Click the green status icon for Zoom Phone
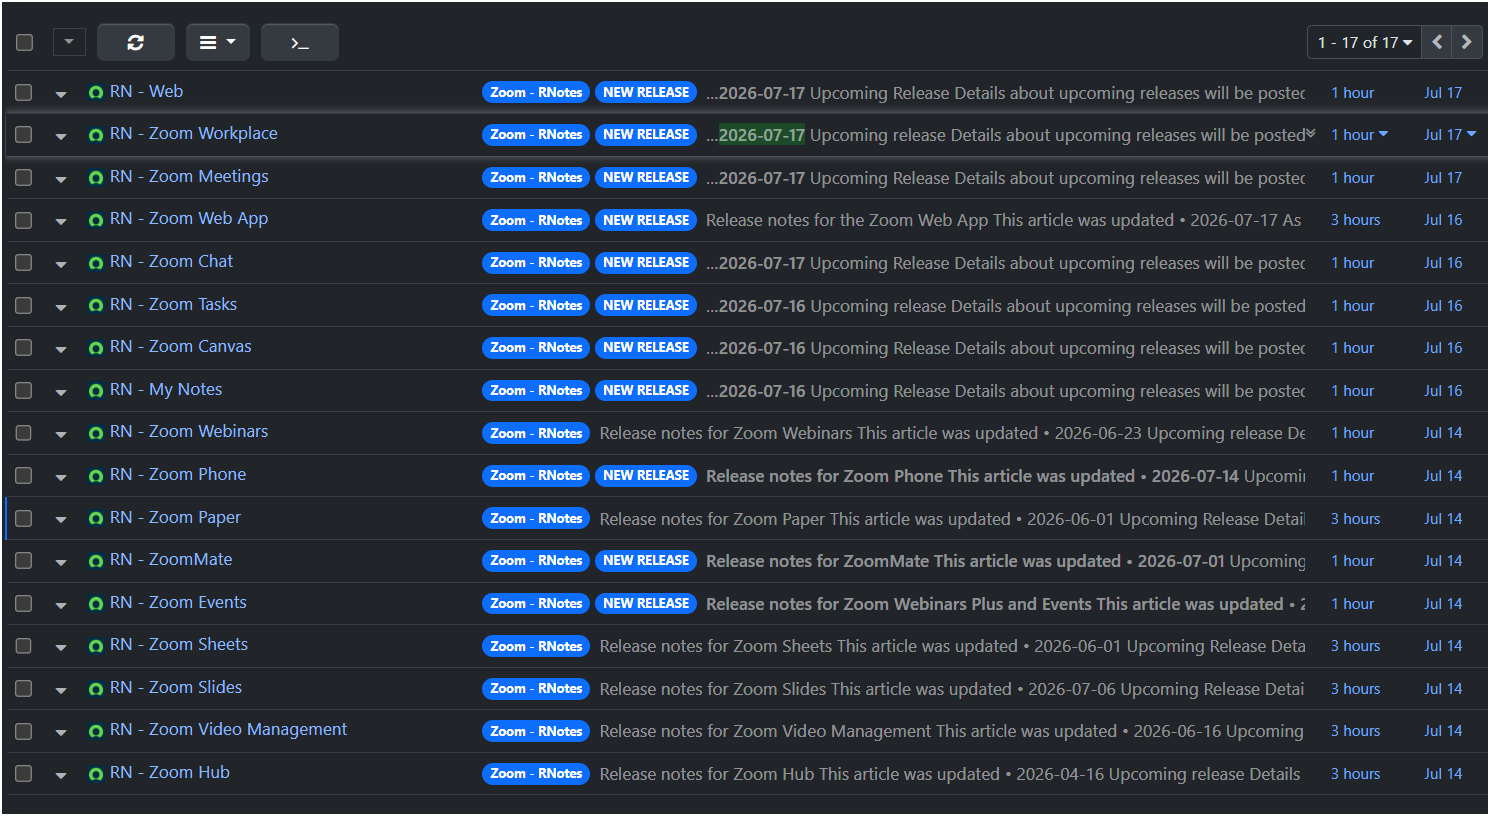 96,476
